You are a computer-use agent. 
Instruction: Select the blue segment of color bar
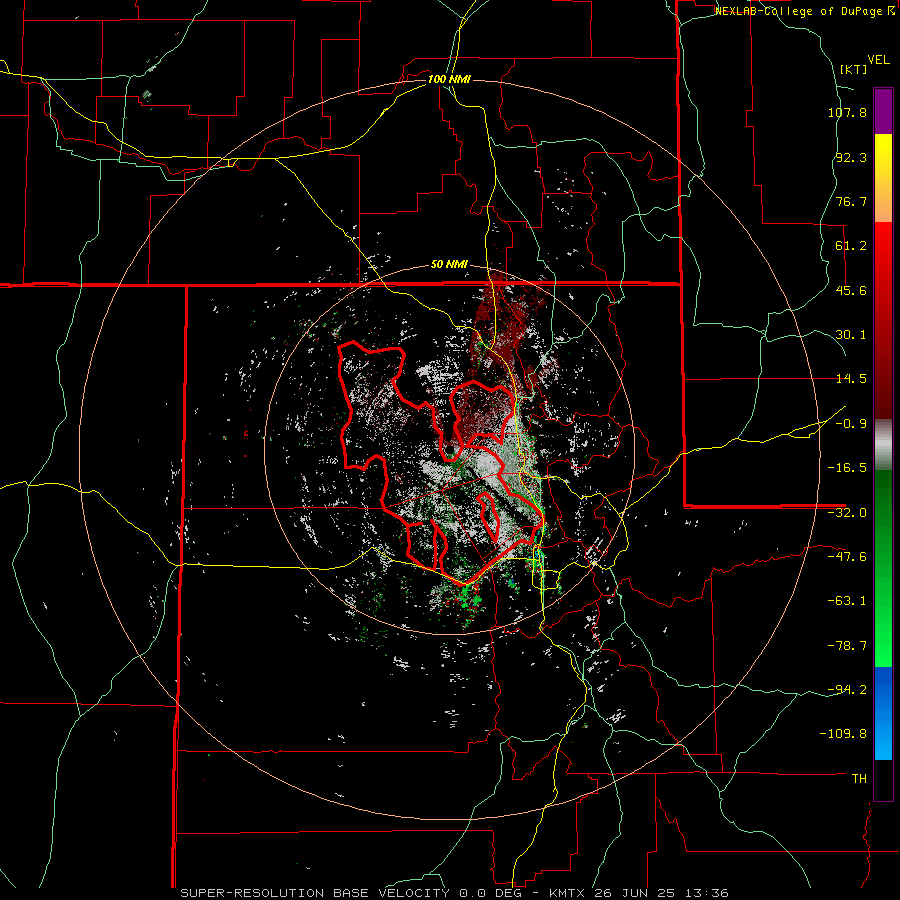tap(883, 713)
